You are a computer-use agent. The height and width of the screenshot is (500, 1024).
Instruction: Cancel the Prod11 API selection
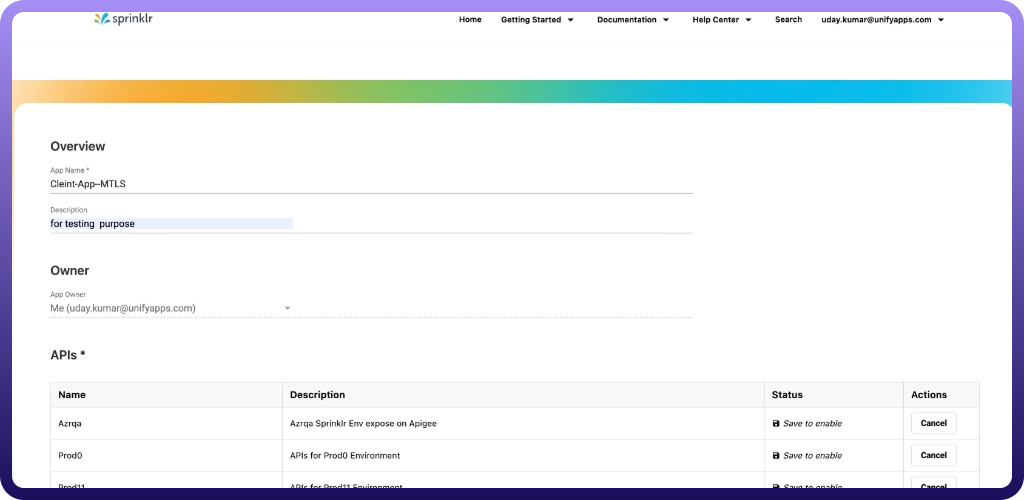(933, 484)
